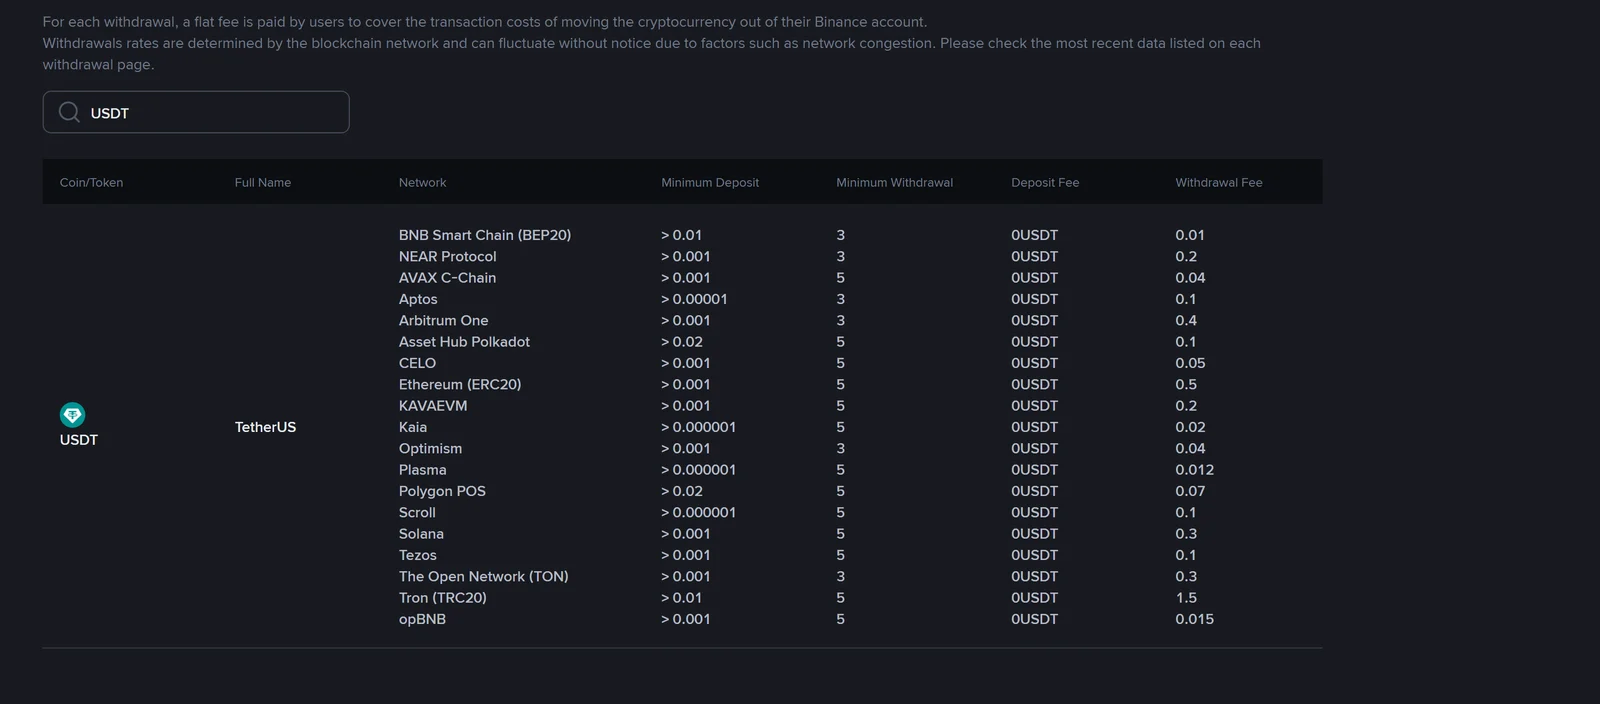This screenshot has width=1600, height=704.
Task: Choose the Ethereum (ERC20) network entry
Action: coord(460,384)
